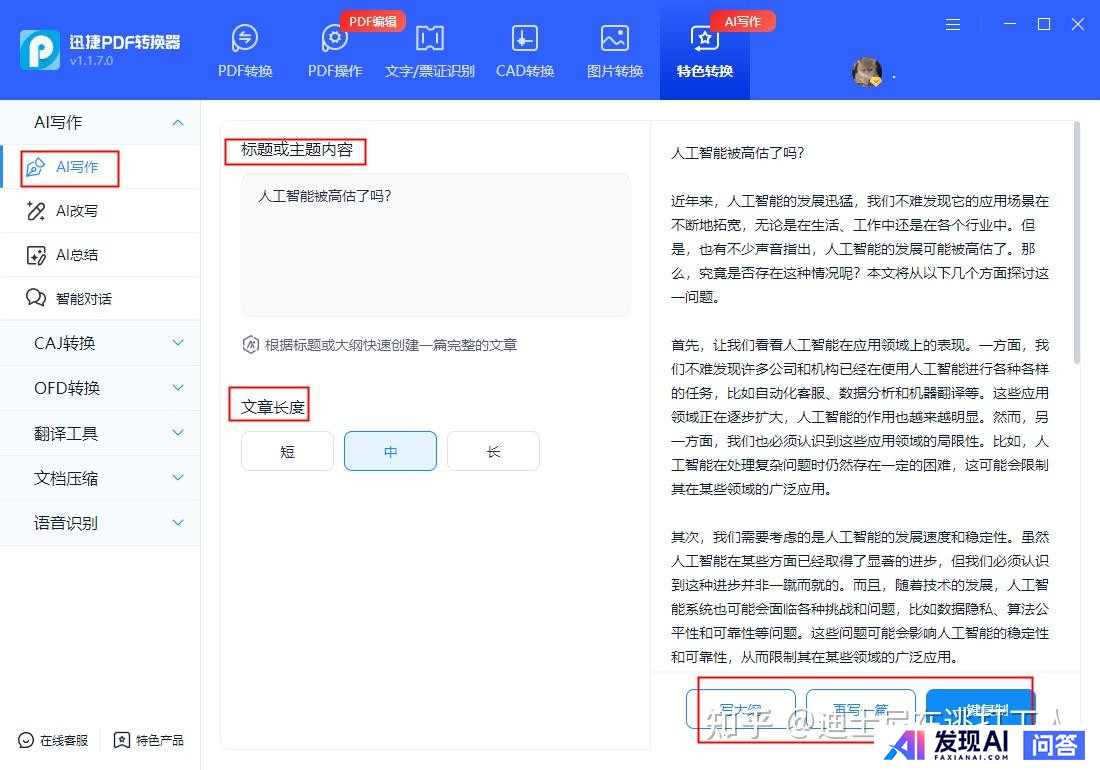Select the 文字/票证识别 icon
This screenshot has height=770, width=1100.
click(x=430, y=51)
